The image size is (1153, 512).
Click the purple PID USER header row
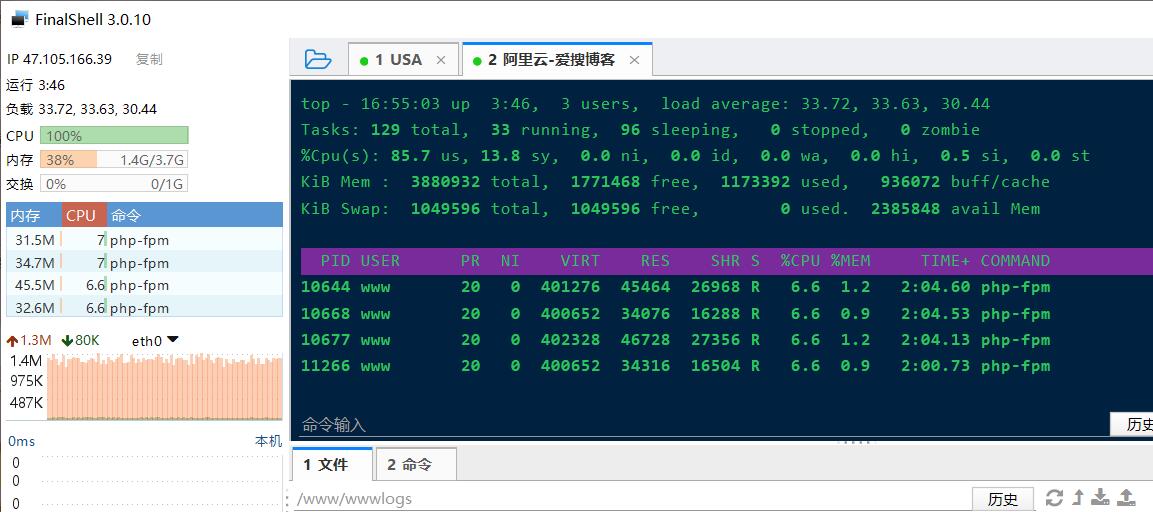point(727,260)
